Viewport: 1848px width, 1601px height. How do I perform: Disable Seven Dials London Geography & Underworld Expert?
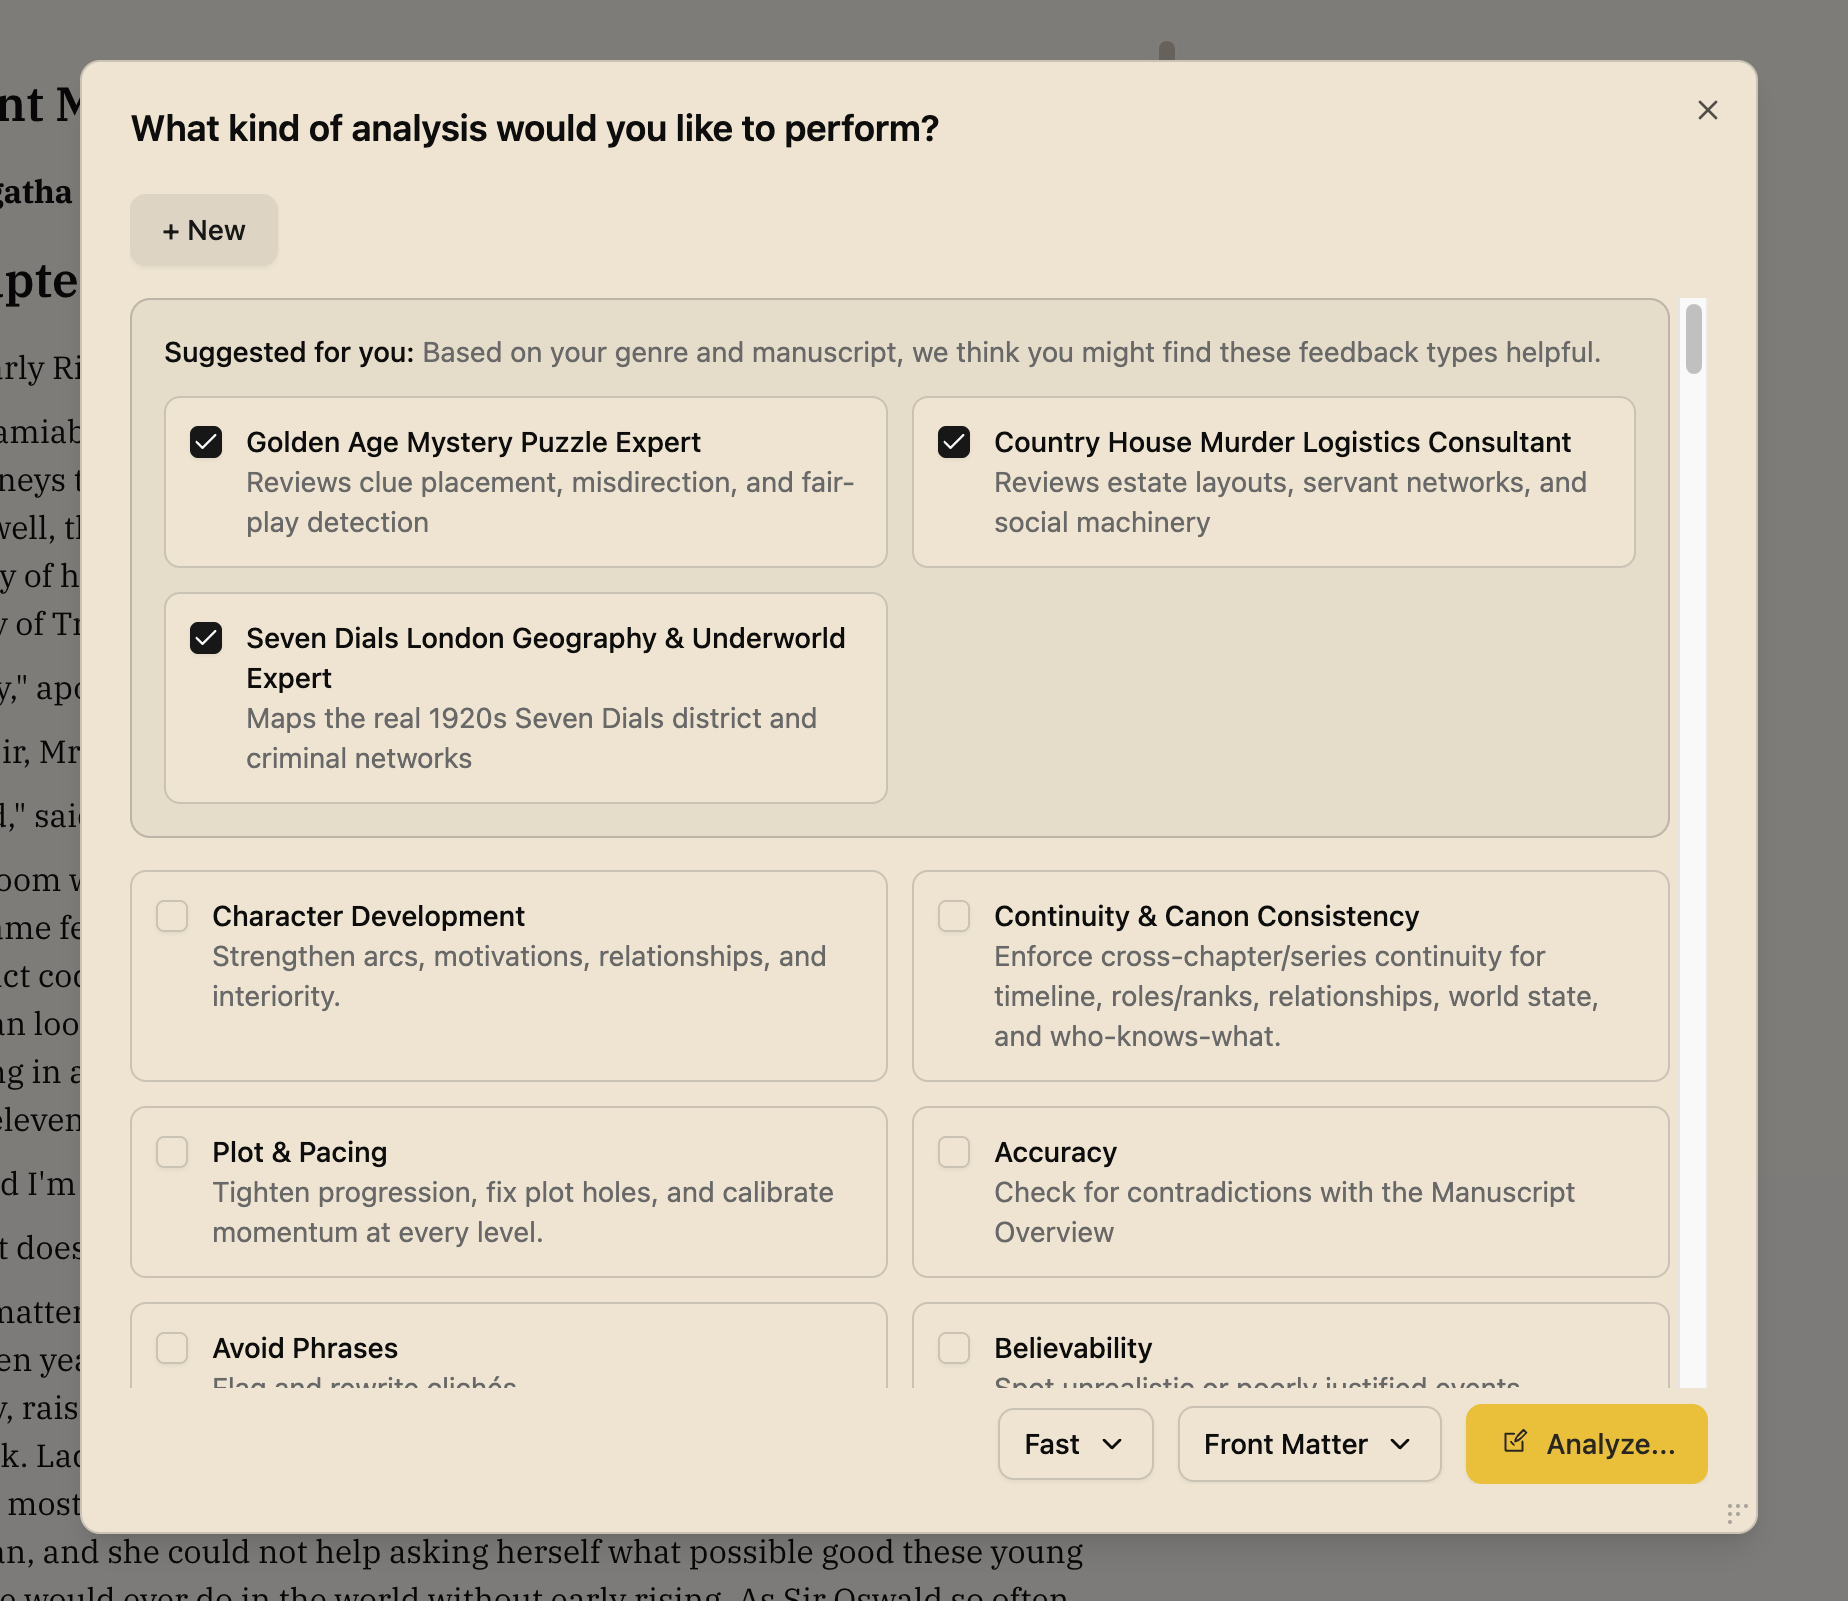click(206, 637)
